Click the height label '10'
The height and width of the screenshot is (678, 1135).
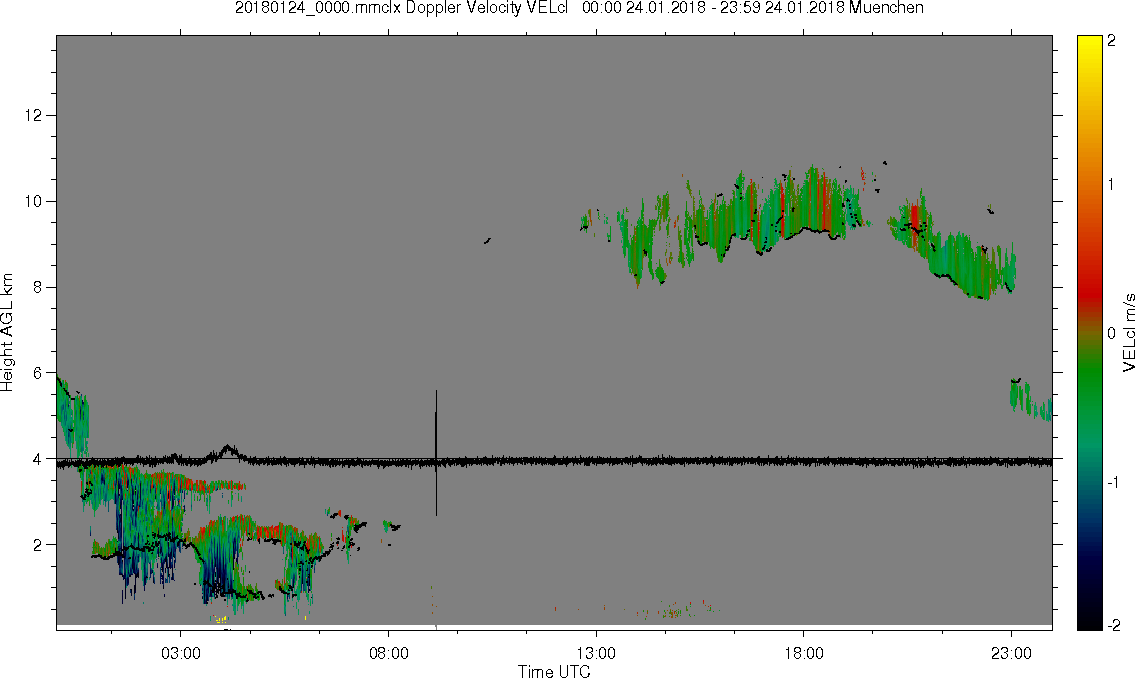33,201
